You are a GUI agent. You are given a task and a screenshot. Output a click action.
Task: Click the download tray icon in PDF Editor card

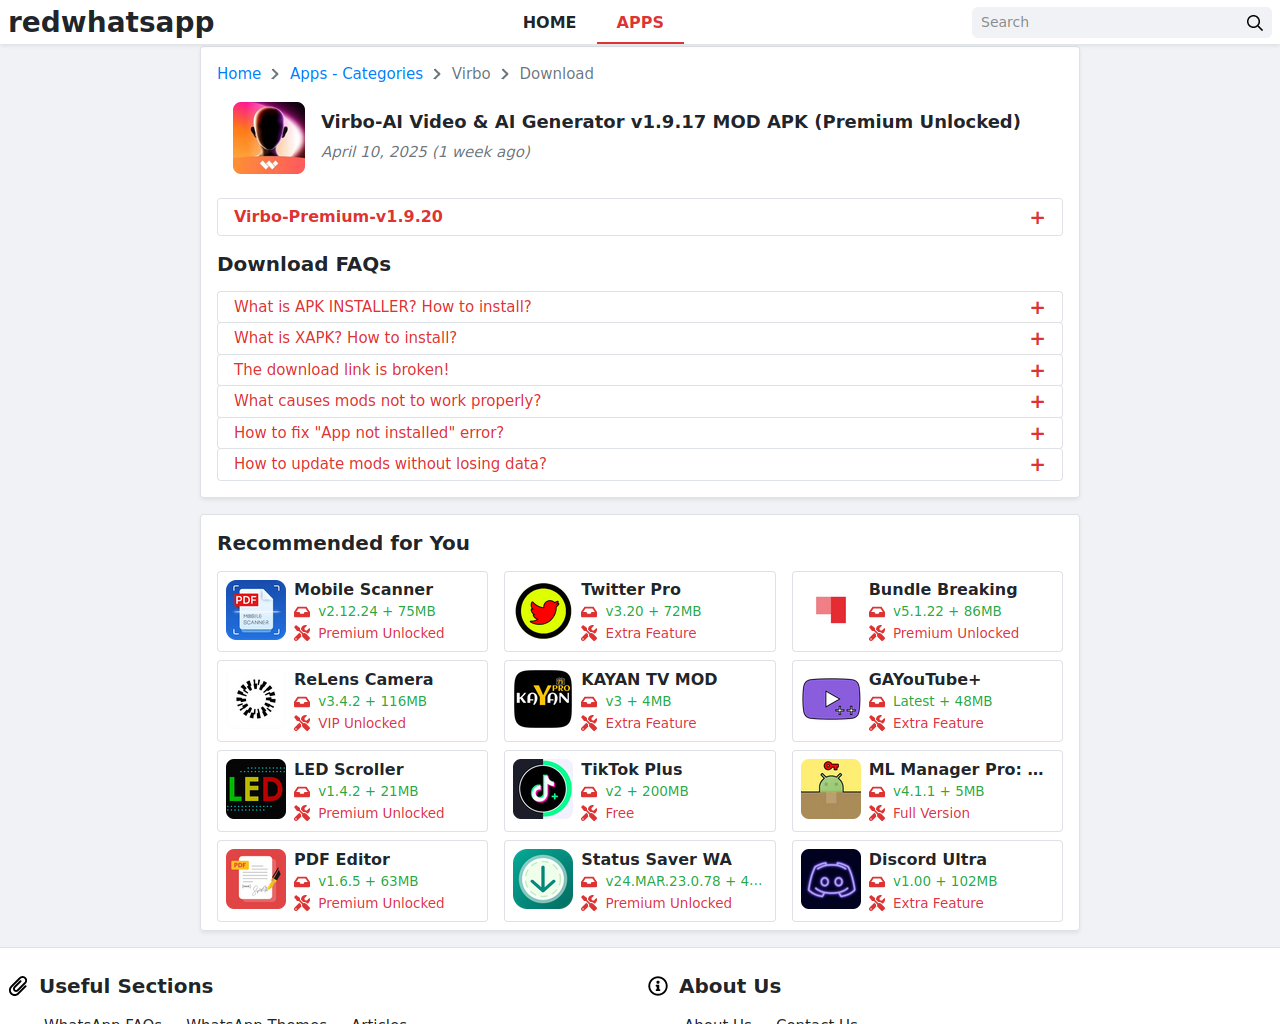click(302, 882)
